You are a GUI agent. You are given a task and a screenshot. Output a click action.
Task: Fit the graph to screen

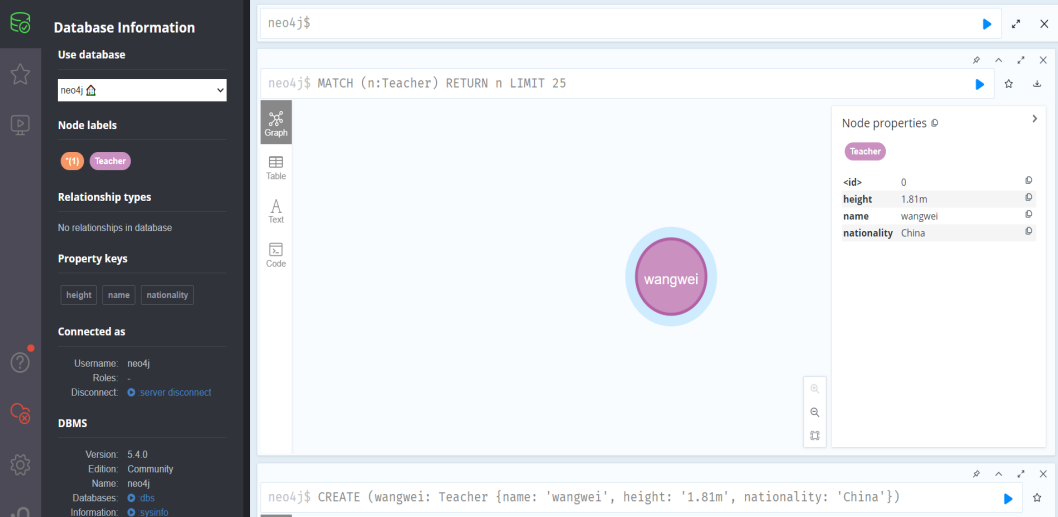(x=814, y=436)
